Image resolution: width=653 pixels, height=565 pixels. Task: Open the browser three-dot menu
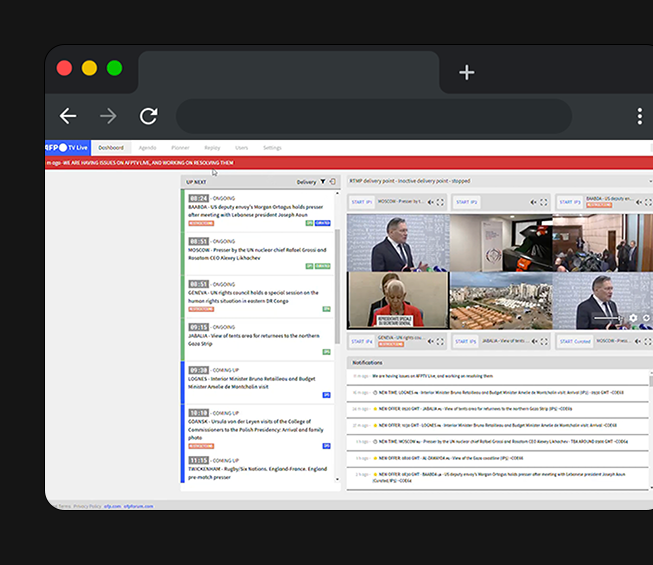(639, 116)
